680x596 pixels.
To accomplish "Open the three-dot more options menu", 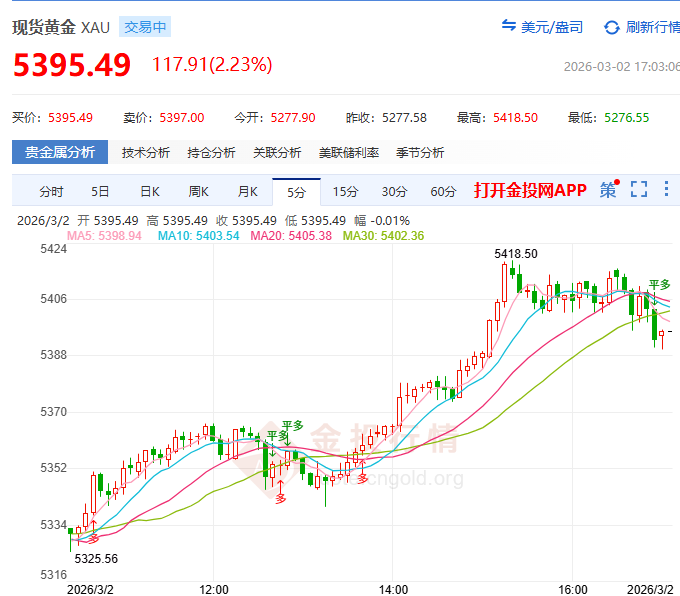I will coord(667,189).
